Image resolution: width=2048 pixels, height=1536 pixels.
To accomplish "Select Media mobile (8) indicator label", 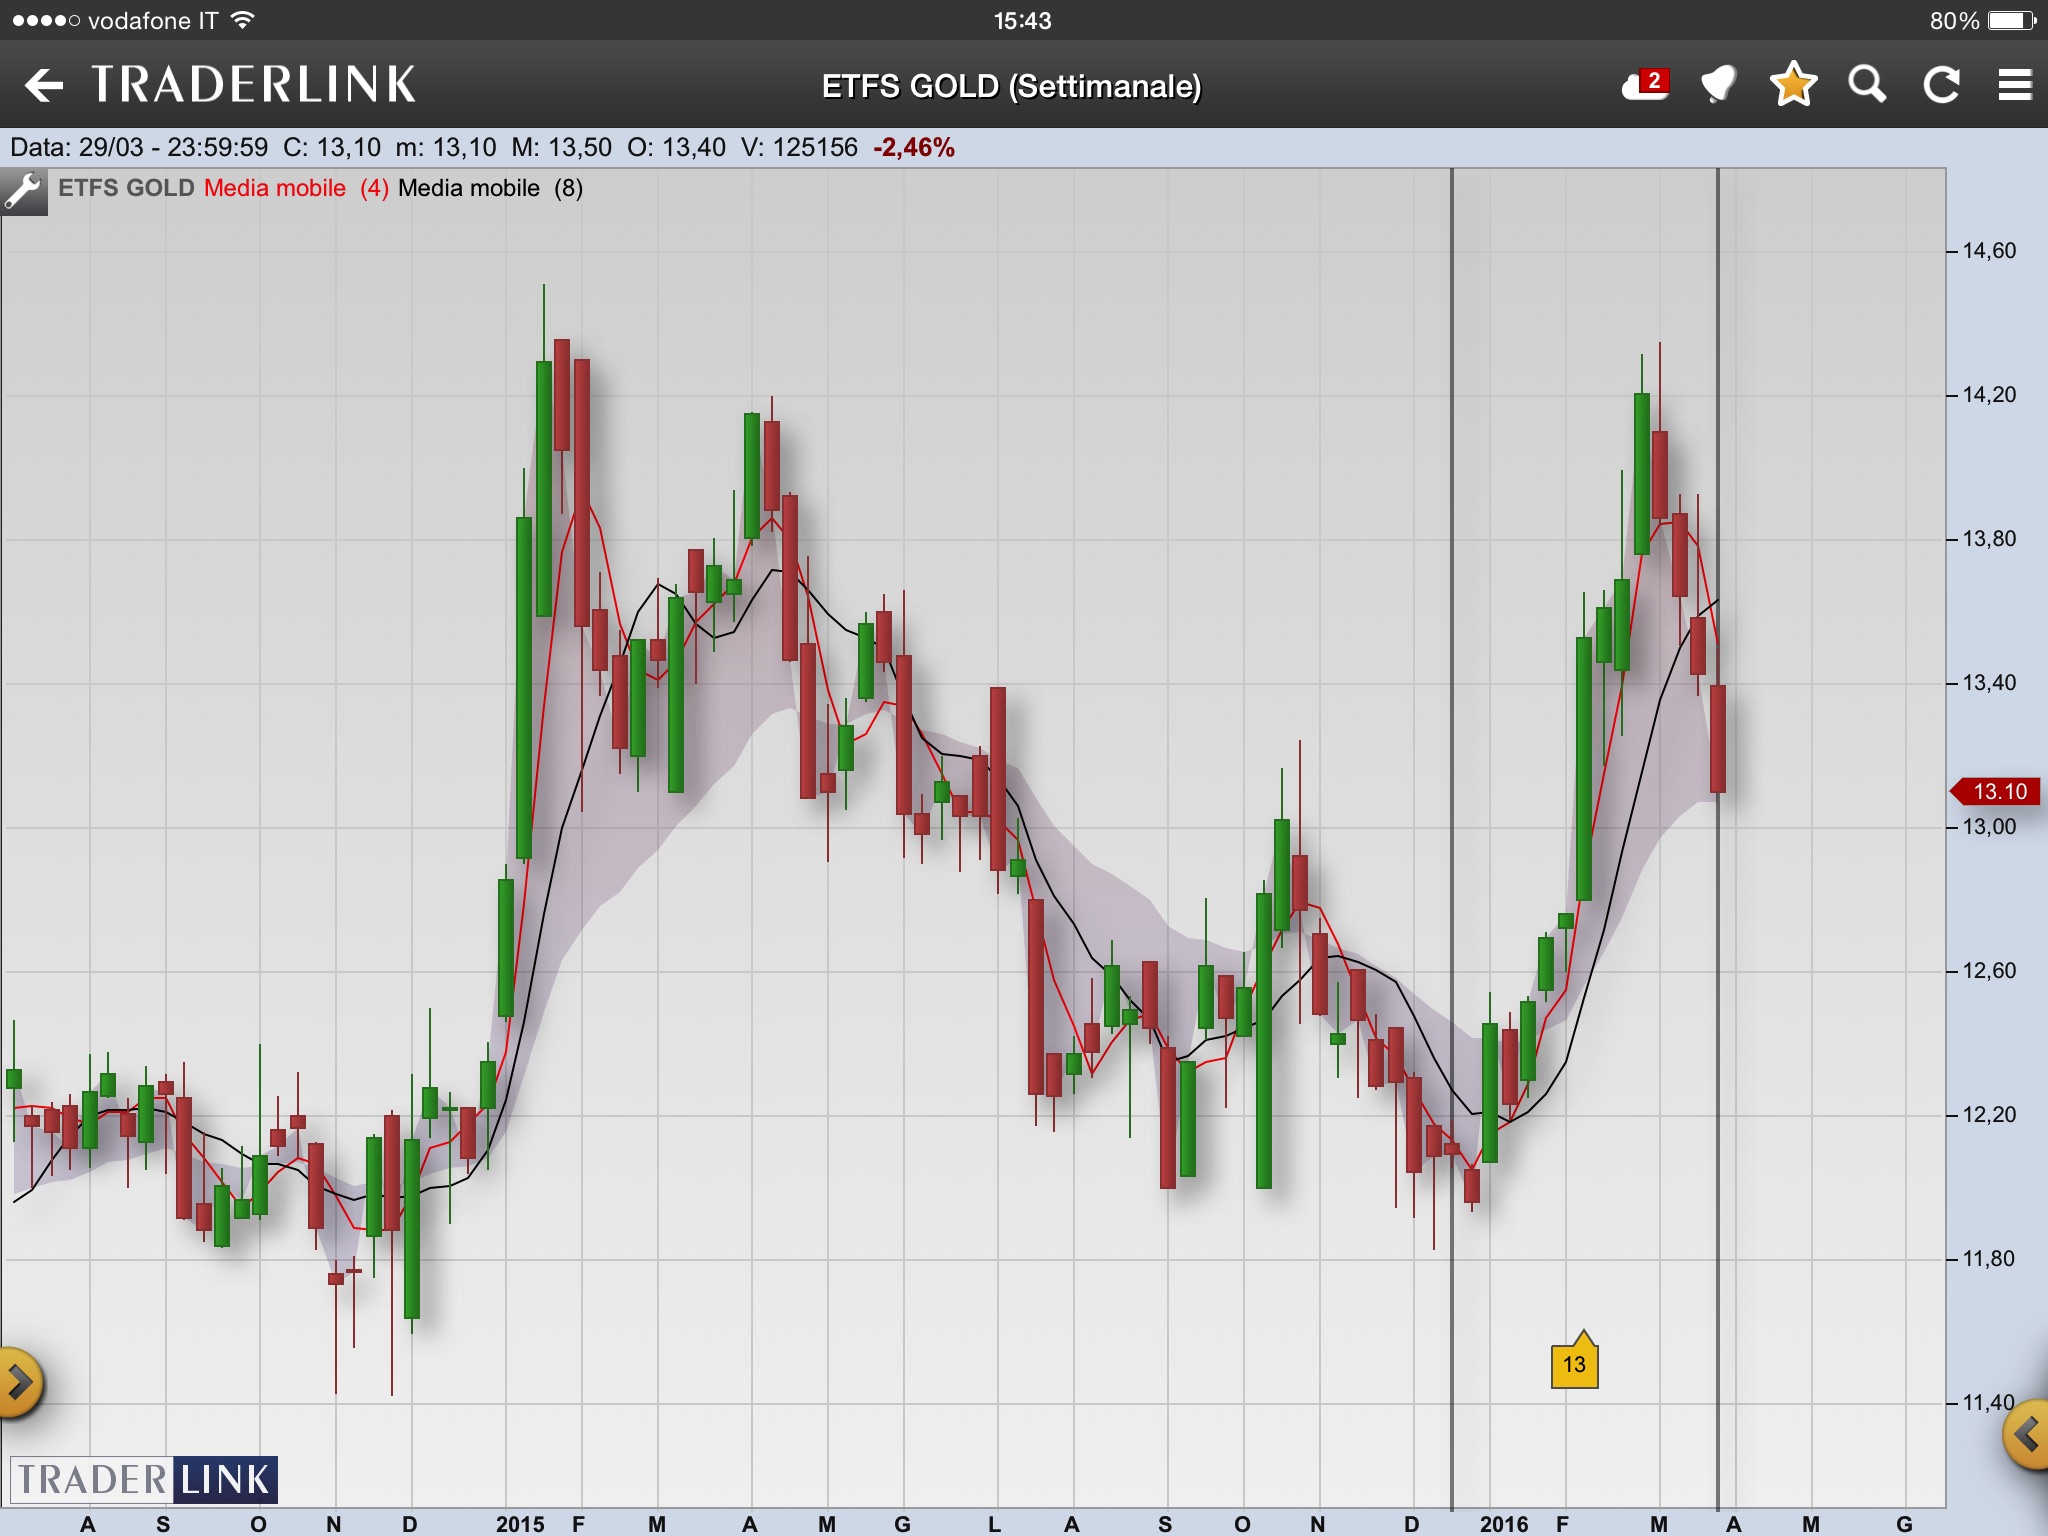I will 490,188.
